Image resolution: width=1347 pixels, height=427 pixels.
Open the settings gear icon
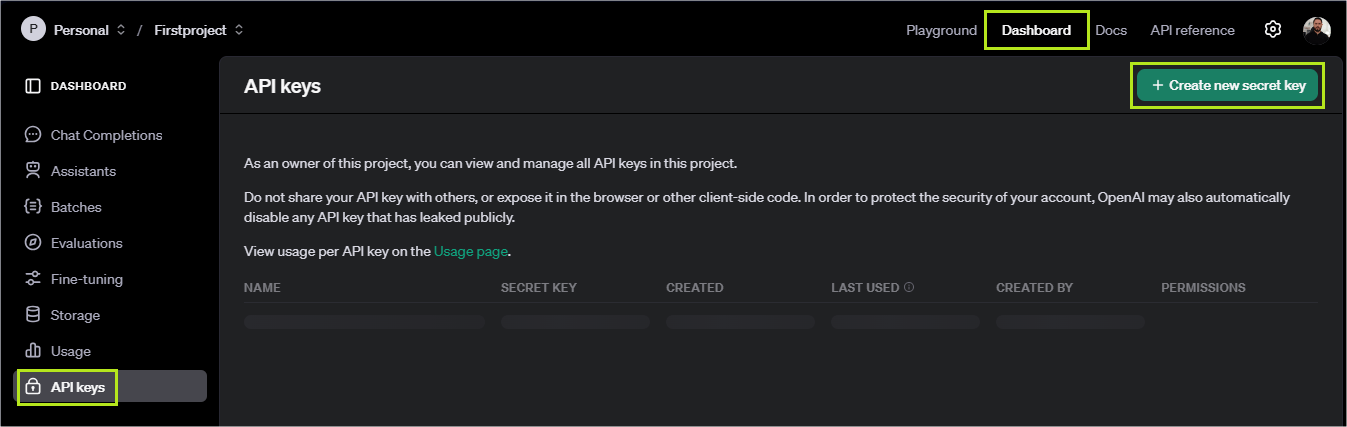tap(1272, 30)
